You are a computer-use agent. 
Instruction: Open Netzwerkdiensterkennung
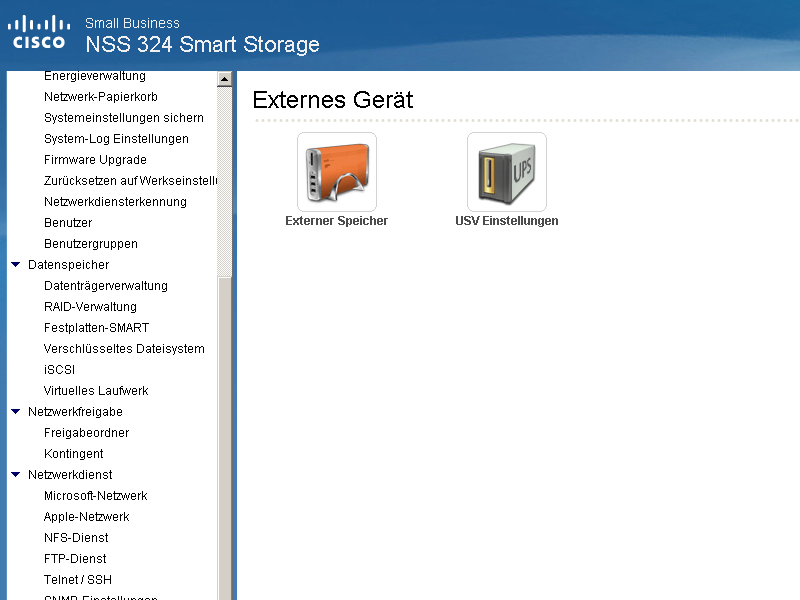115,202
